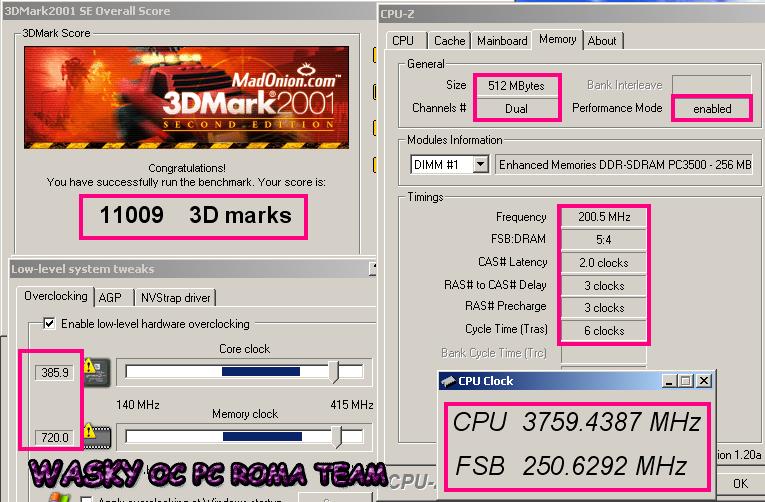Open the NVStrap driver tab
The height and width of the screenshot is (502, 765).
point(176,298)
